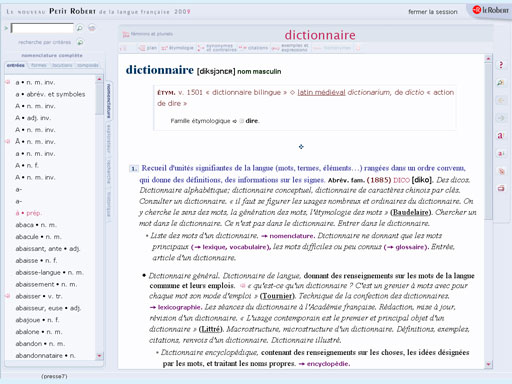
Task: Click the féminins et pluriels icon
Action: [x=126, y=34]
